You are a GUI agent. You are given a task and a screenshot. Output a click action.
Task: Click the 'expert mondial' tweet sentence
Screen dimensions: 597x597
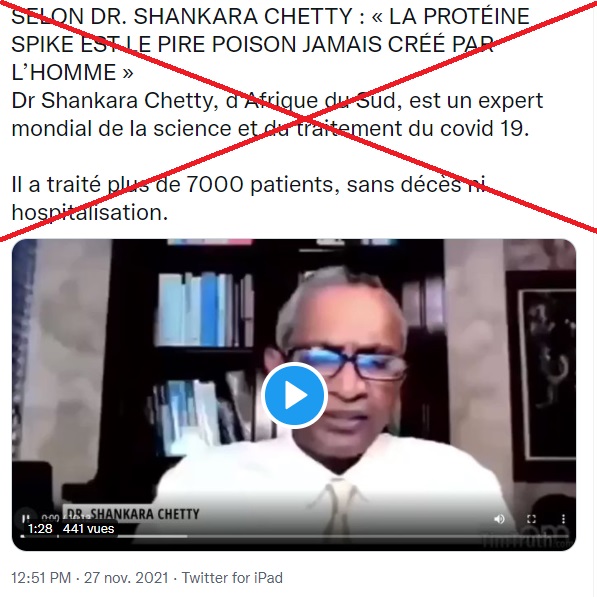tap(277, 114)
